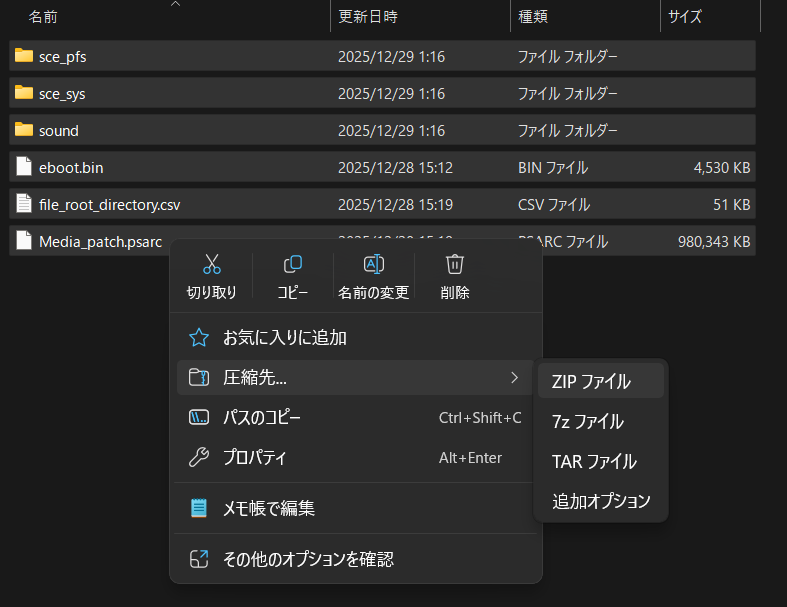The height and width of the screenshot is (607, 787).
Task: Sort files by サイズ column header
Action: click(684, 17)
